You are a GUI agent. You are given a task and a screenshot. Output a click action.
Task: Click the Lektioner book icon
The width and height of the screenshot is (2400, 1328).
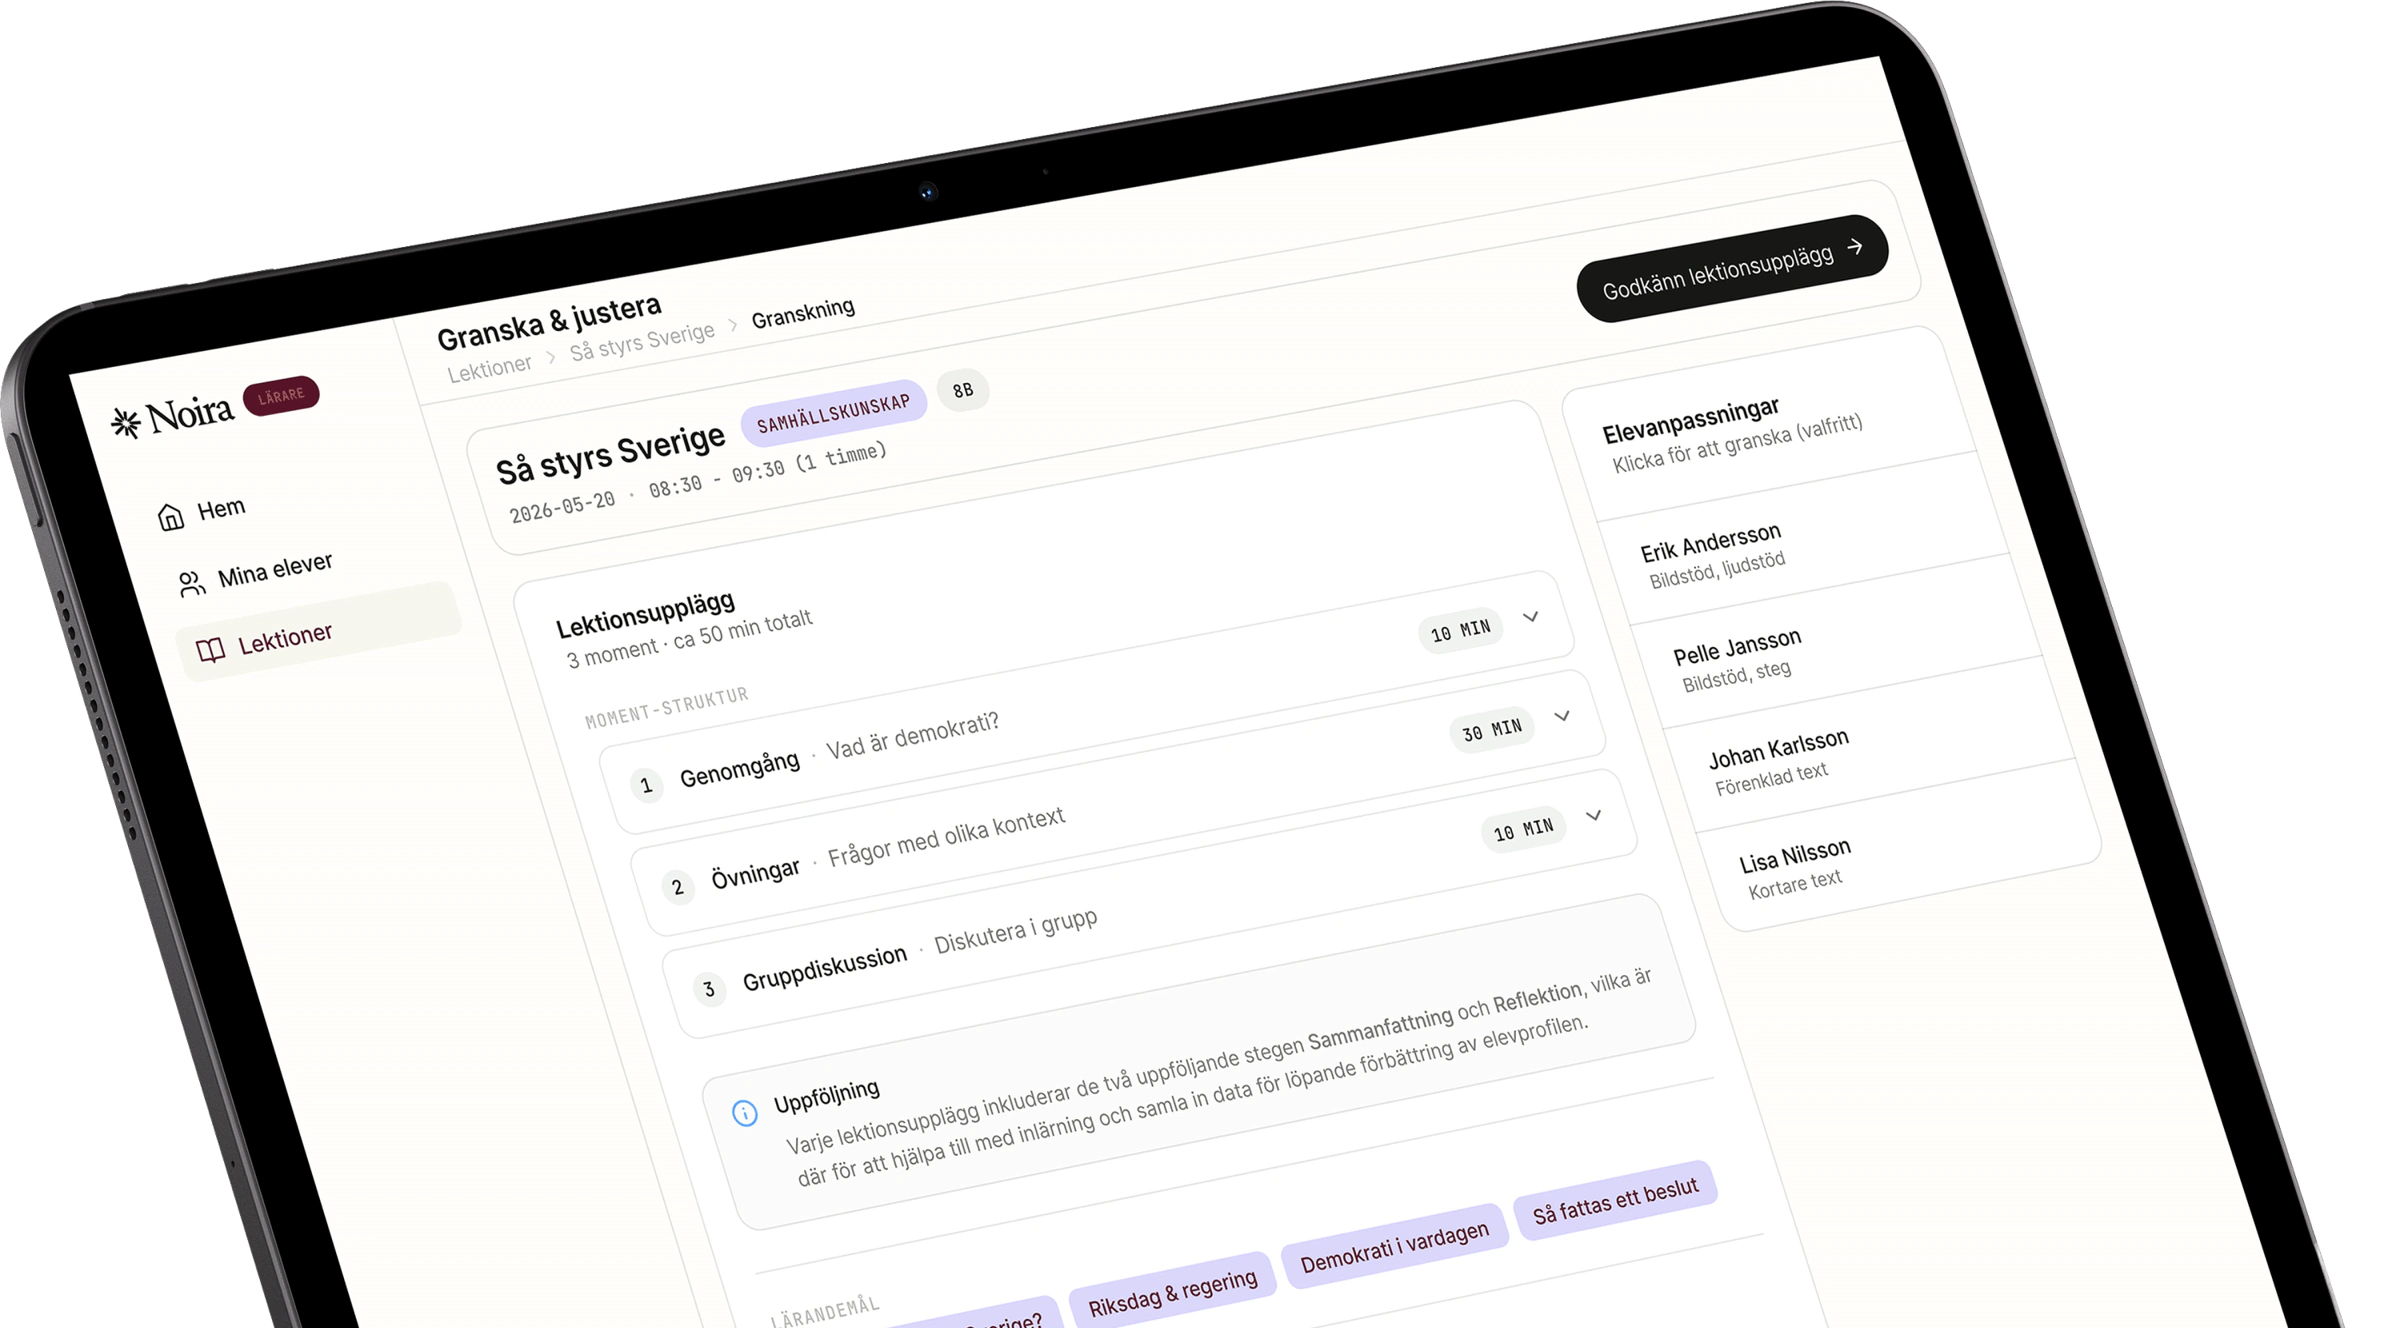210,651
